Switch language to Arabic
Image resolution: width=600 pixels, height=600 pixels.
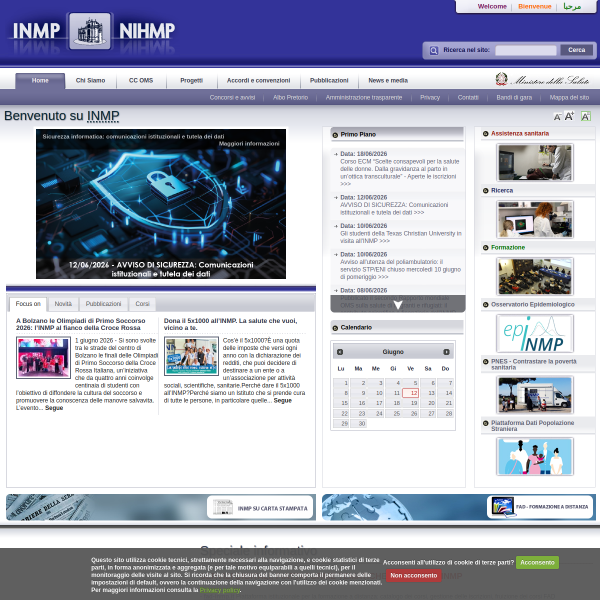(x=572, y=7)
